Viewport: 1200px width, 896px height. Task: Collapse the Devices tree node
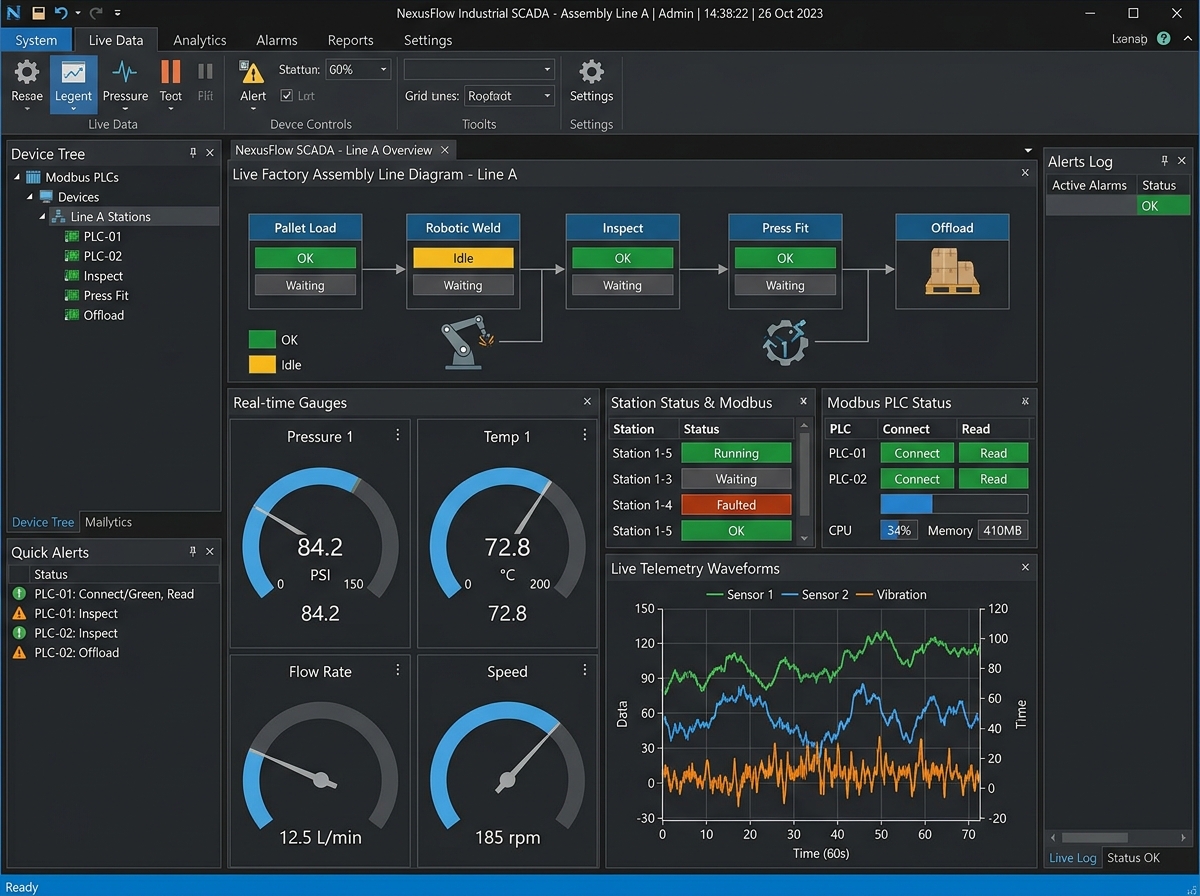(30, 197)
